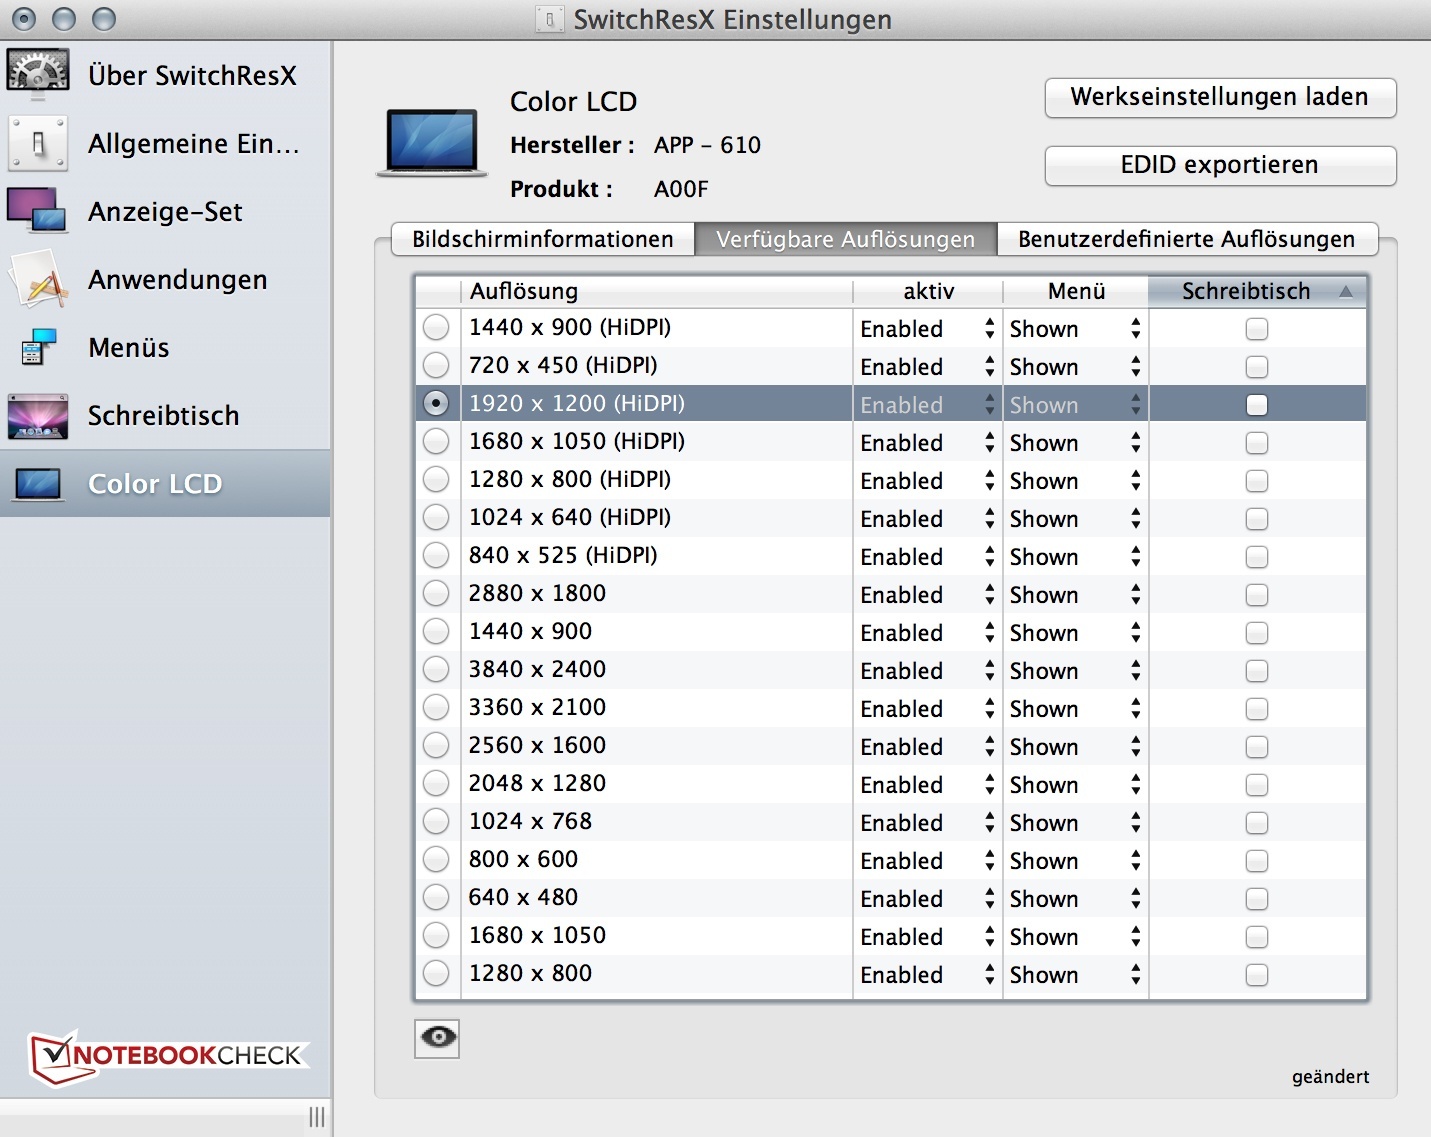Open aktiv dropdown for 1280 x 800 (HiDPI)
1431x1137 pixels.
pyautogui.click(x=927, y=481)
